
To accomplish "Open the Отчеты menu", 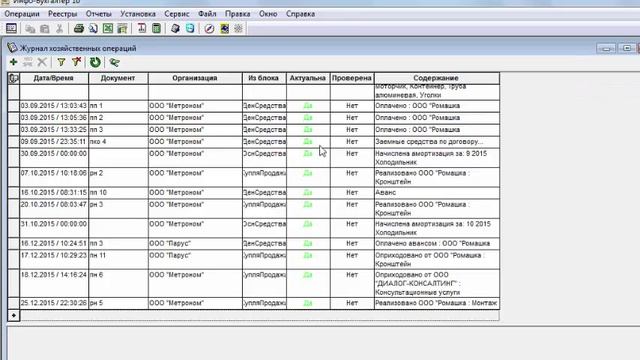I will (x=99, y=14).
